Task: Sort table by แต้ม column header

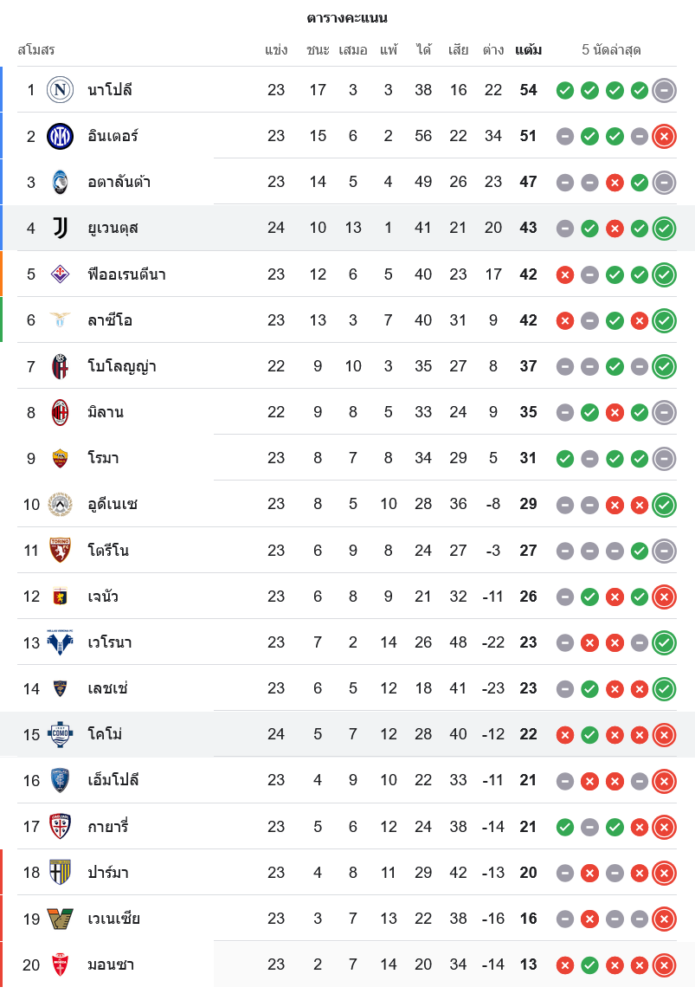Action: pyautogui.click(x=528, y=49)
